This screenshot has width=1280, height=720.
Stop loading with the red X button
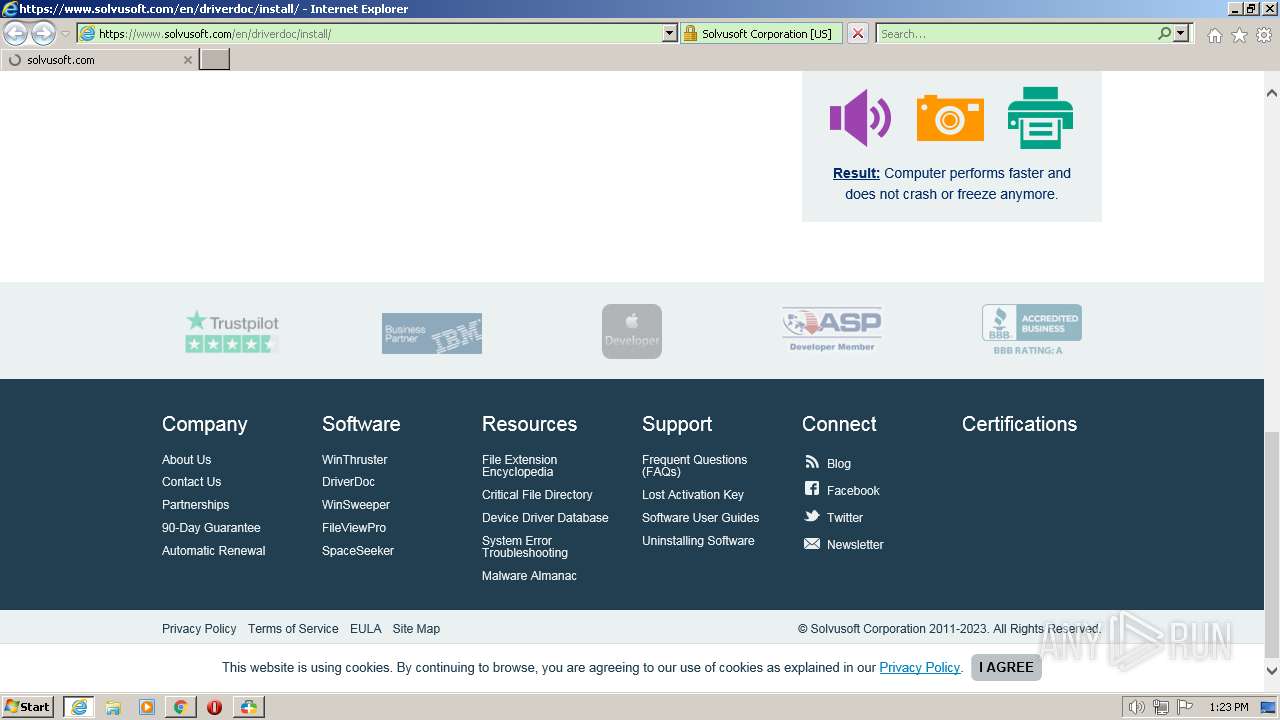pyautogui.click(x=858, y=33)
